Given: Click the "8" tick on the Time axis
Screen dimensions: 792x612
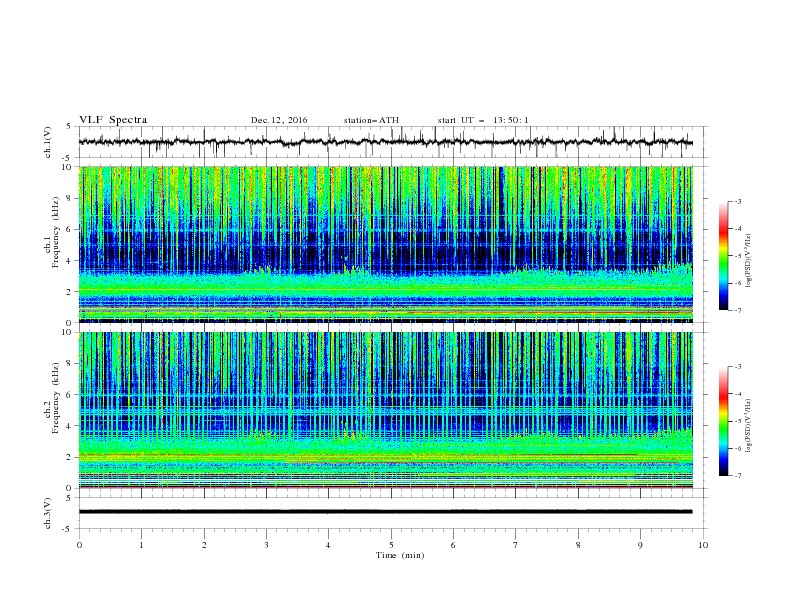Looking at the screenshot, I should (578, 545).
